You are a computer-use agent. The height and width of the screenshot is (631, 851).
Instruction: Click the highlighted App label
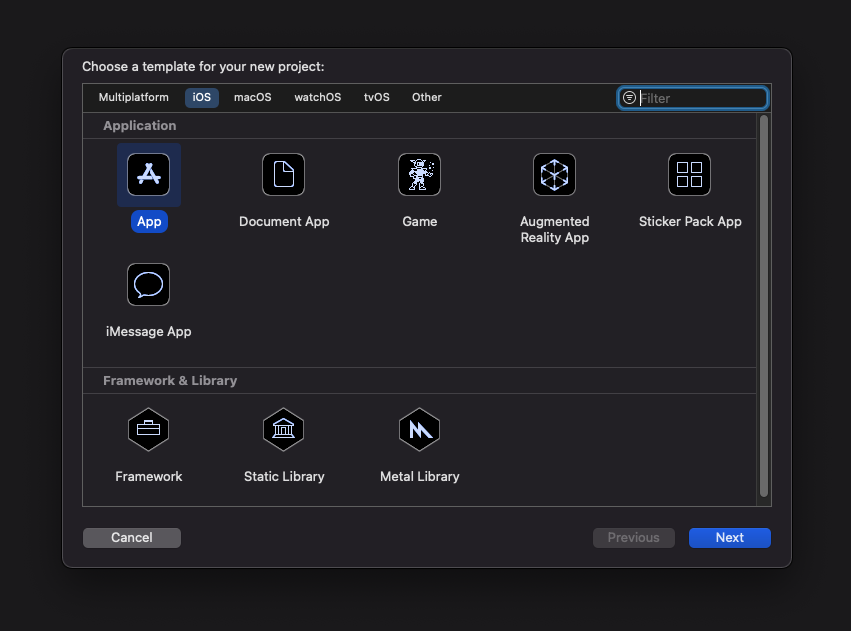(149, 221)
